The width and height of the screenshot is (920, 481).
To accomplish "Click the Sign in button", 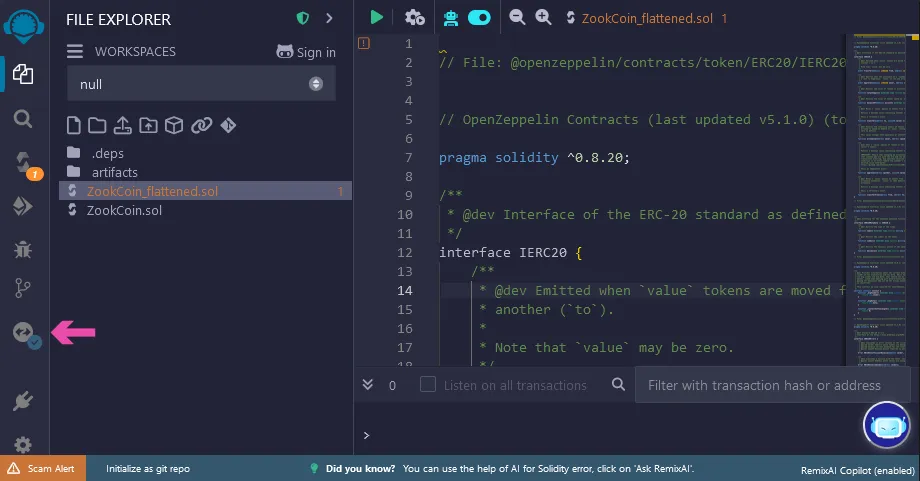I will (306, 52).
